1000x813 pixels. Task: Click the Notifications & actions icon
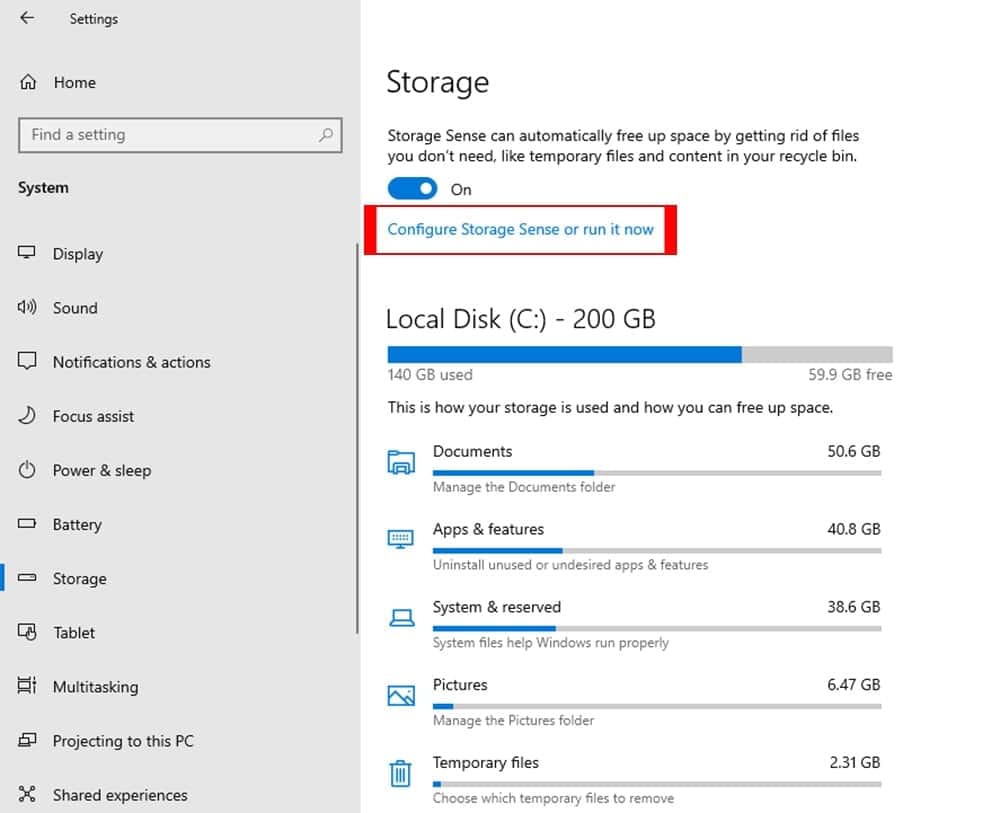27,361
